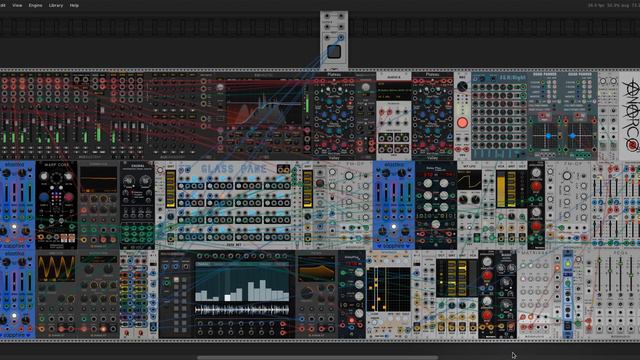The width and height of the screenshot is (640, 360).
Task: Click the white waveform strip below the bar graph
Action: click(x=242, y=310)
